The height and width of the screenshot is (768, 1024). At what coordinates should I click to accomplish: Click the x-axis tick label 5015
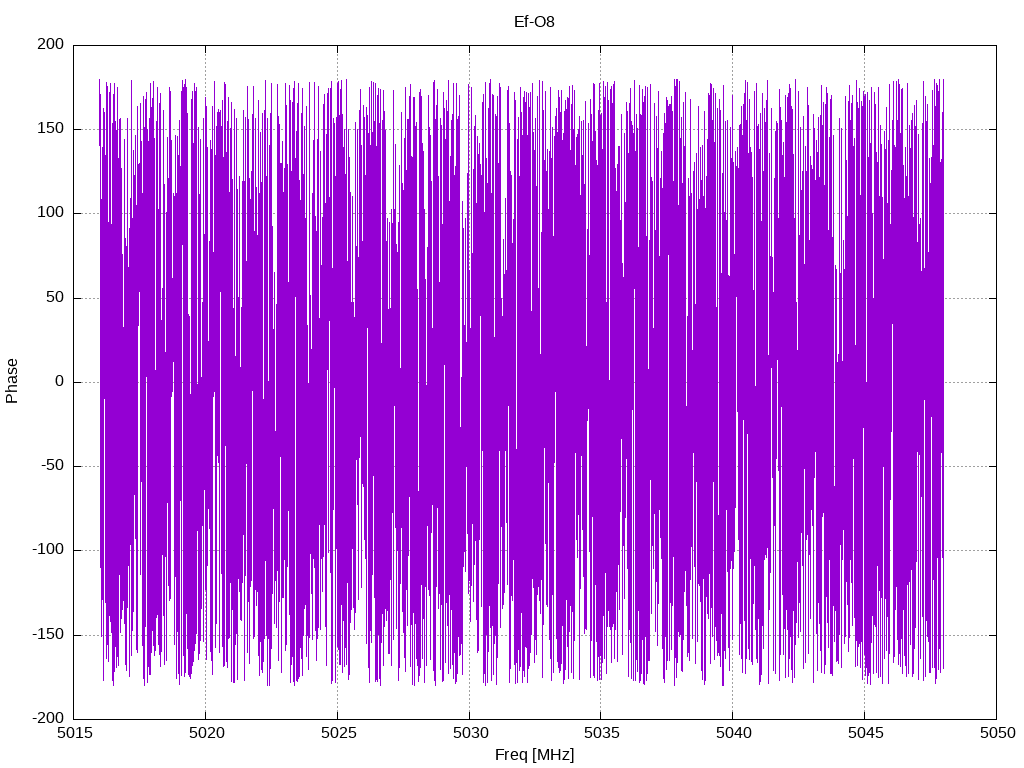coord(74,733)
